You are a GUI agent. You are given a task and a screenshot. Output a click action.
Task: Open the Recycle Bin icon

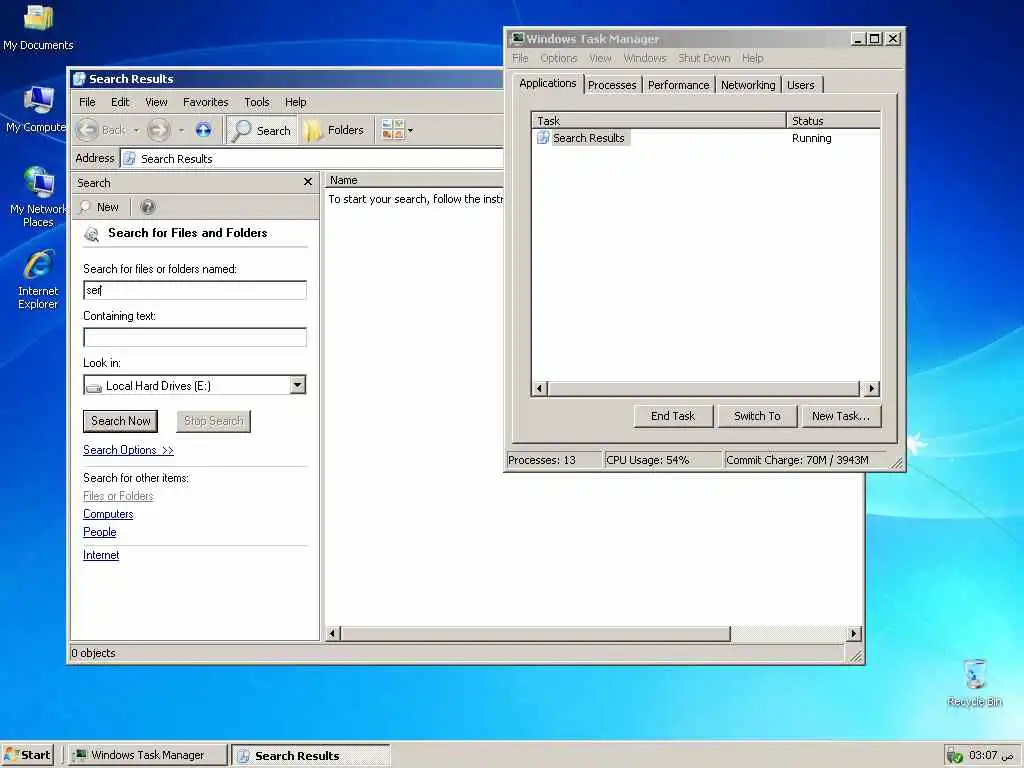(x=974, y=682)
